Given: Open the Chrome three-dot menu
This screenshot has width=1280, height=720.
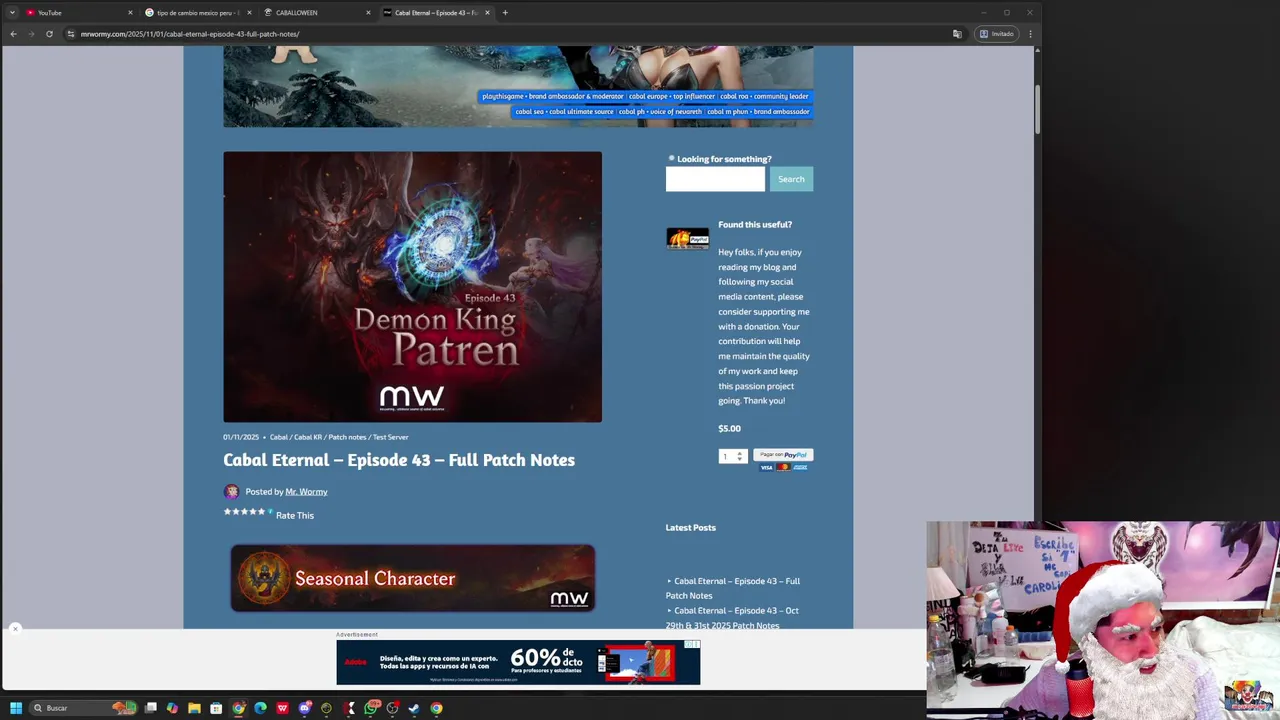Looking at the screenshot, I should point(1030,34).
